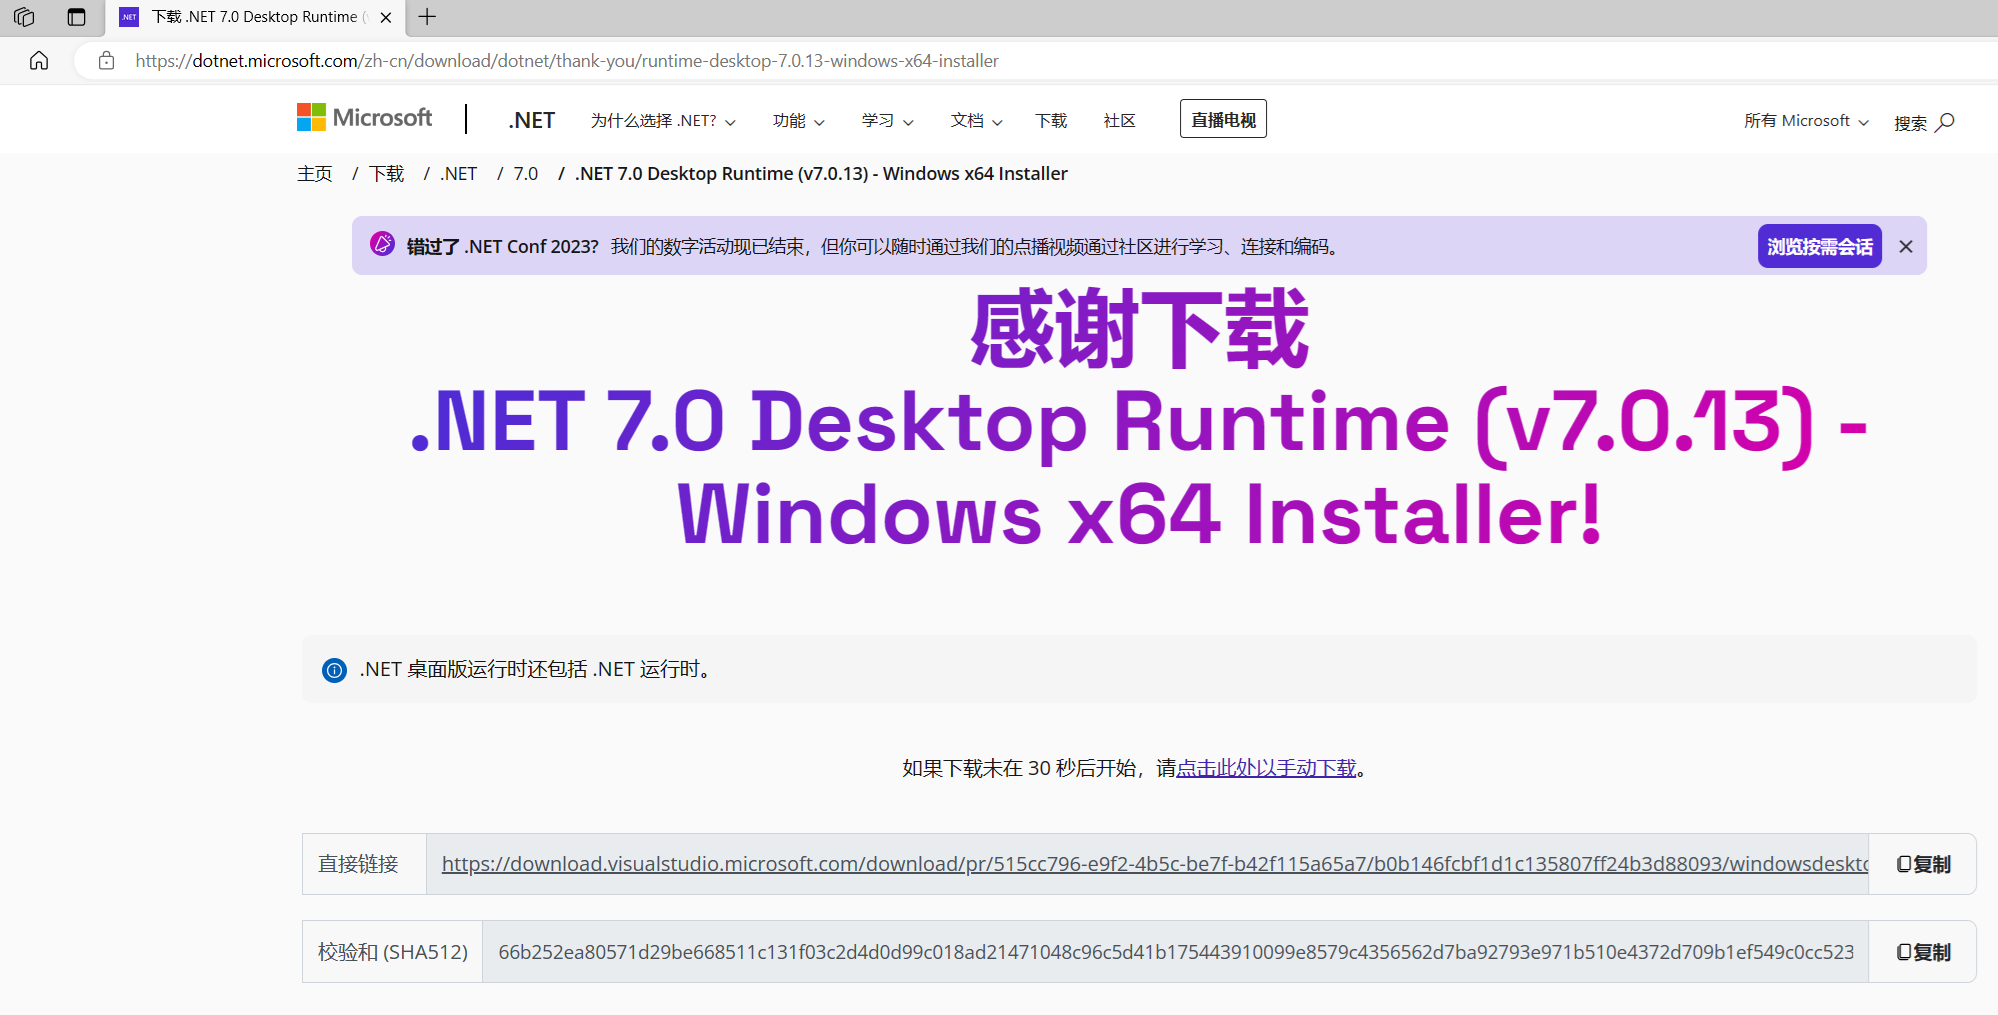Click the current page breadcrumb .NET 7.0 Desktop Runtime
1998x1015 pixels.
point(821,174)
